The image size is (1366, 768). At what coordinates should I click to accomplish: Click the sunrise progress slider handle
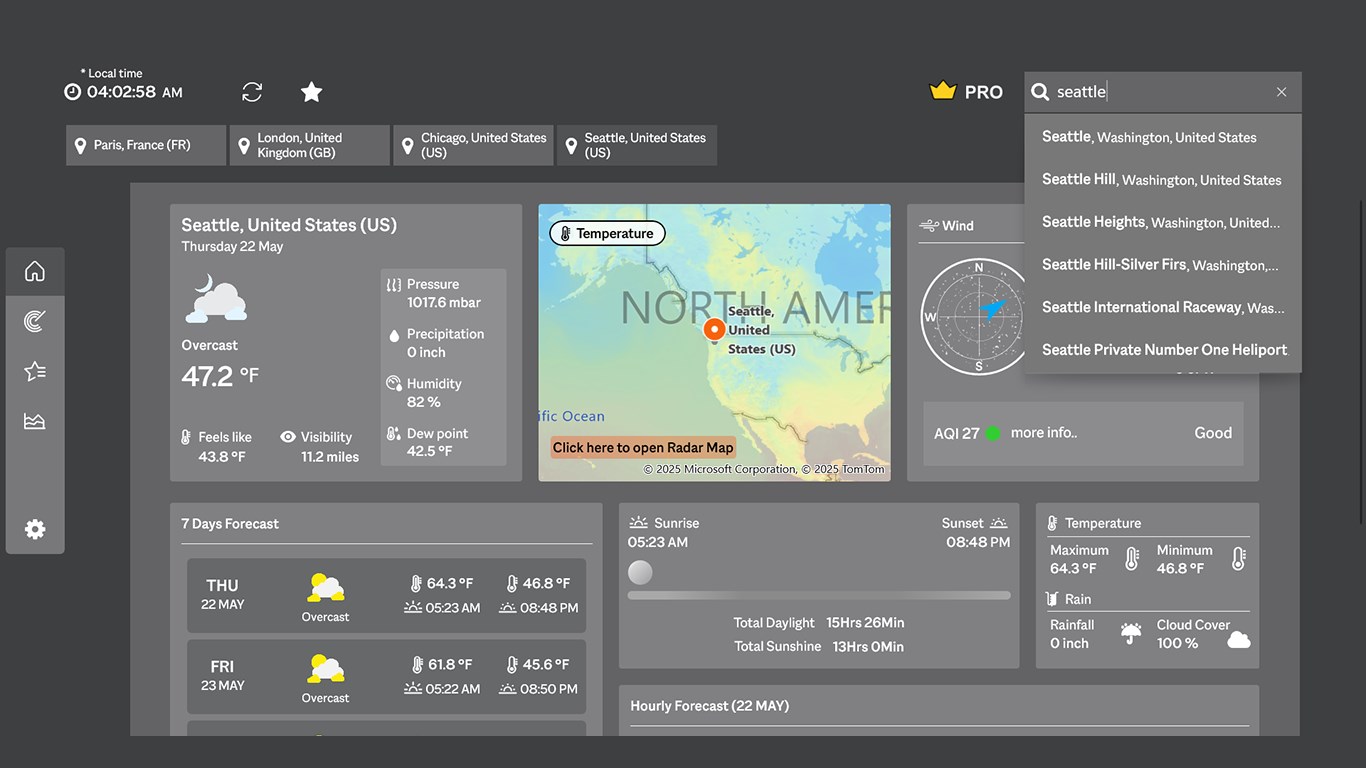pyautogui.click(x=640, y=572)
